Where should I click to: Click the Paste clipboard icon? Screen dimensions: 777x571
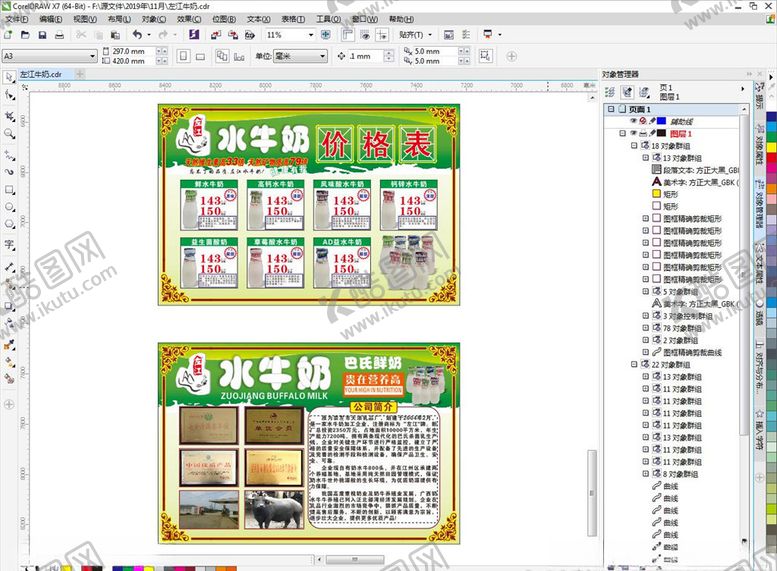tap(115, 35)
